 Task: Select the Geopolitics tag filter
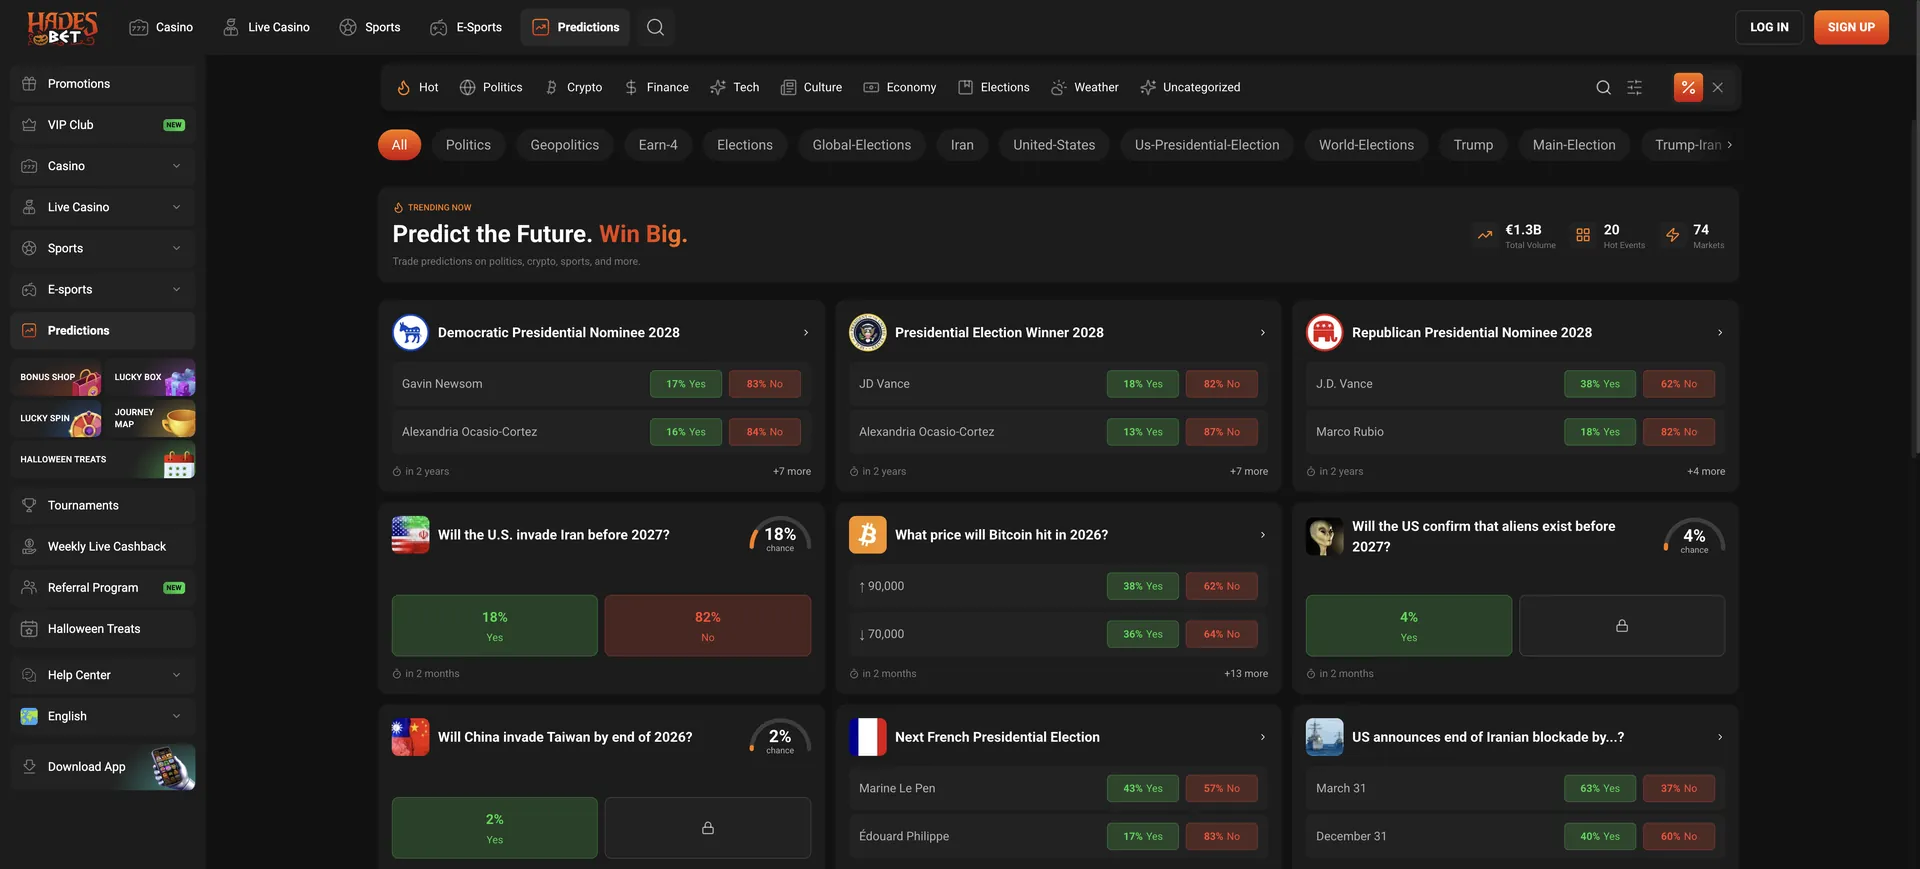(x=565, y=145)
